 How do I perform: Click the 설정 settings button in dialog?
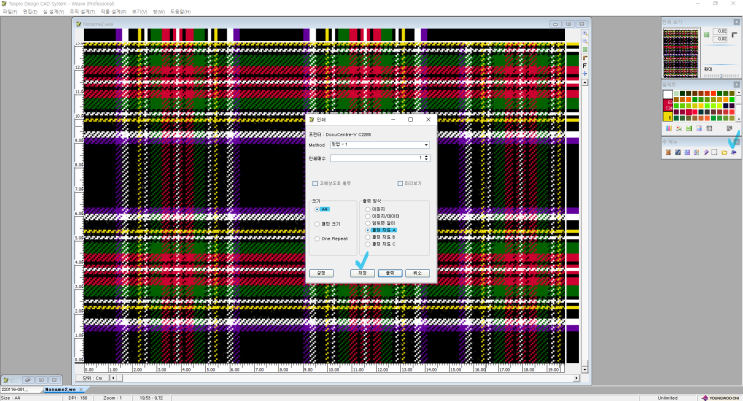click(321, 273)
